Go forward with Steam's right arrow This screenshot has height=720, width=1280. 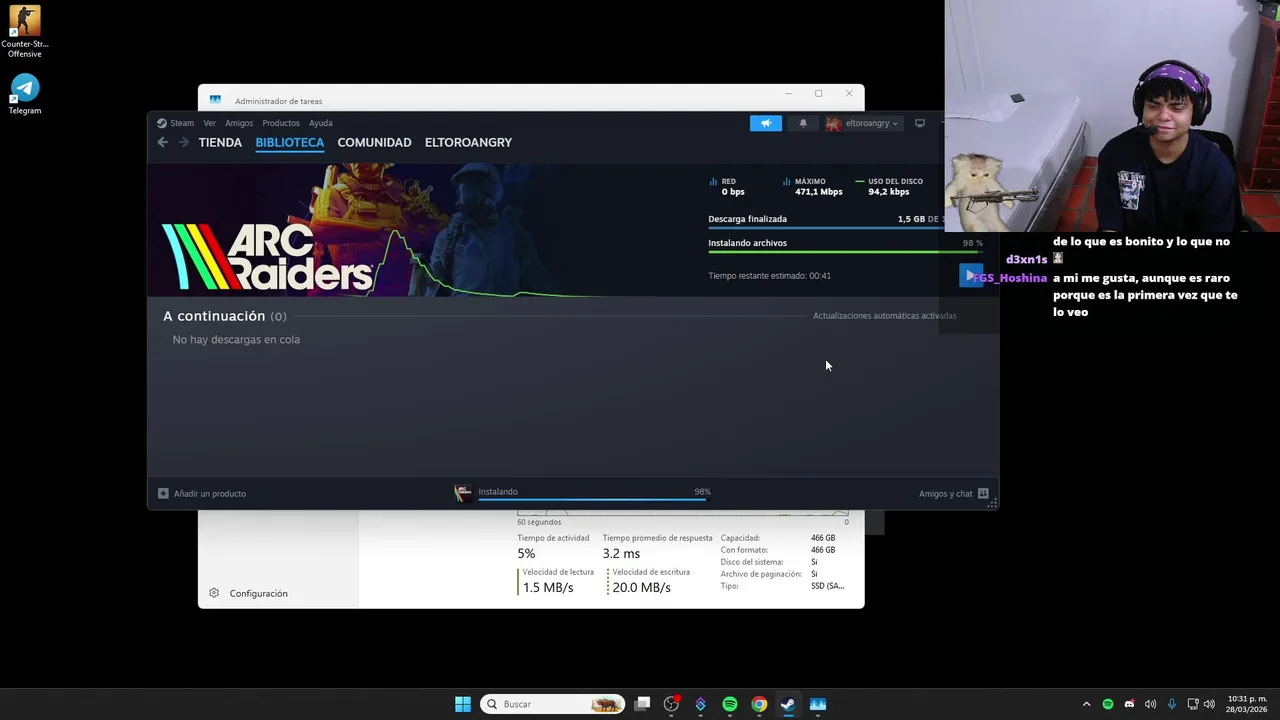tap(183, 142)
